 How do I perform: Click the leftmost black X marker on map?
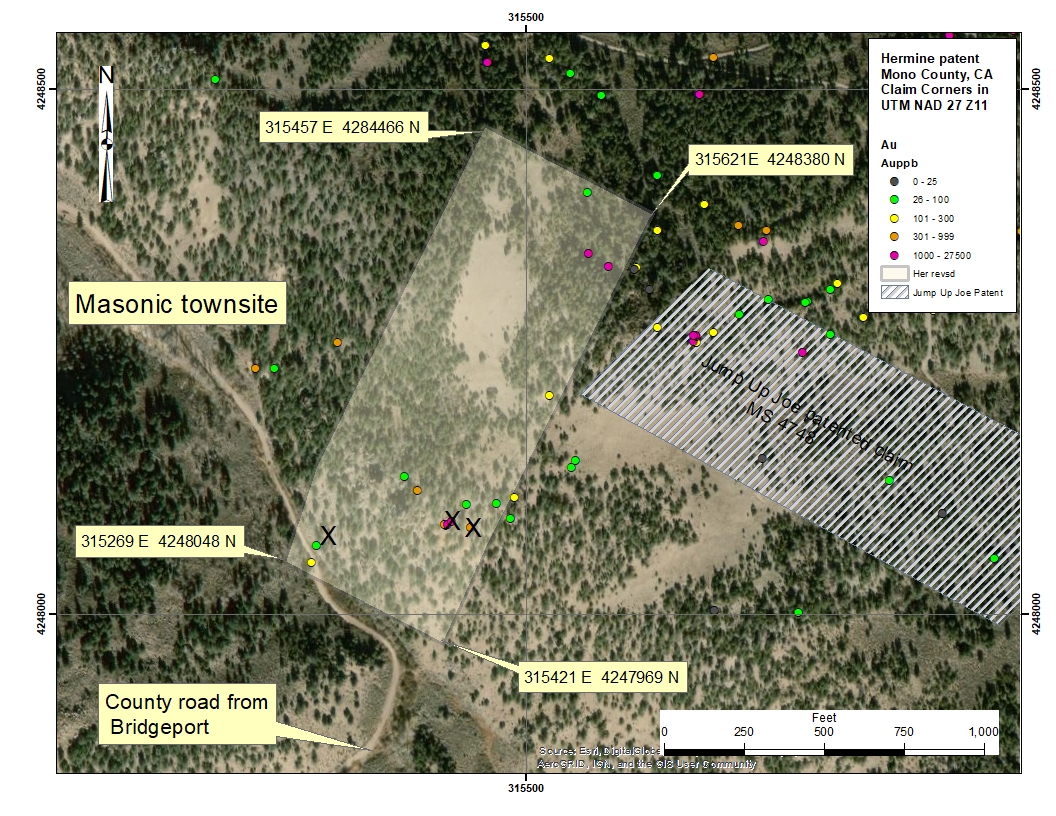pyautogui.click(x=327, y=536)
